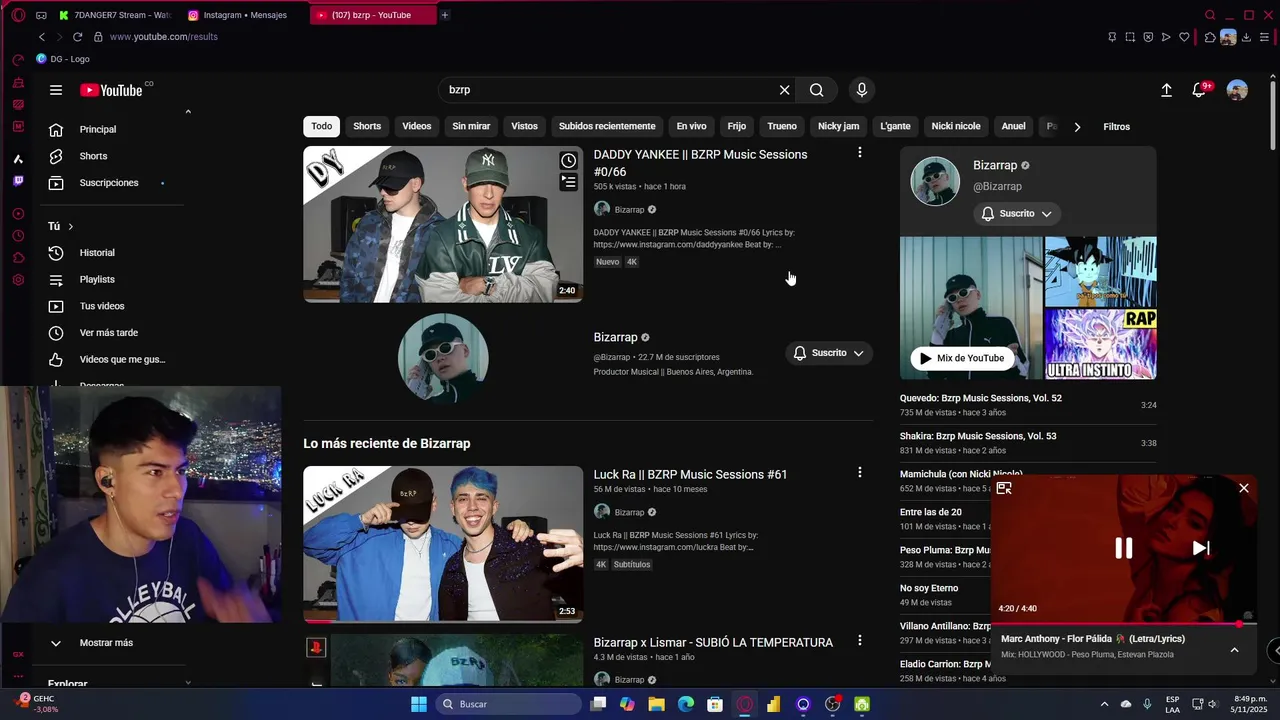Viewport: 1280px width, 720px height.
Task: Close the miniplayer
Action: tap(1244, 488)
